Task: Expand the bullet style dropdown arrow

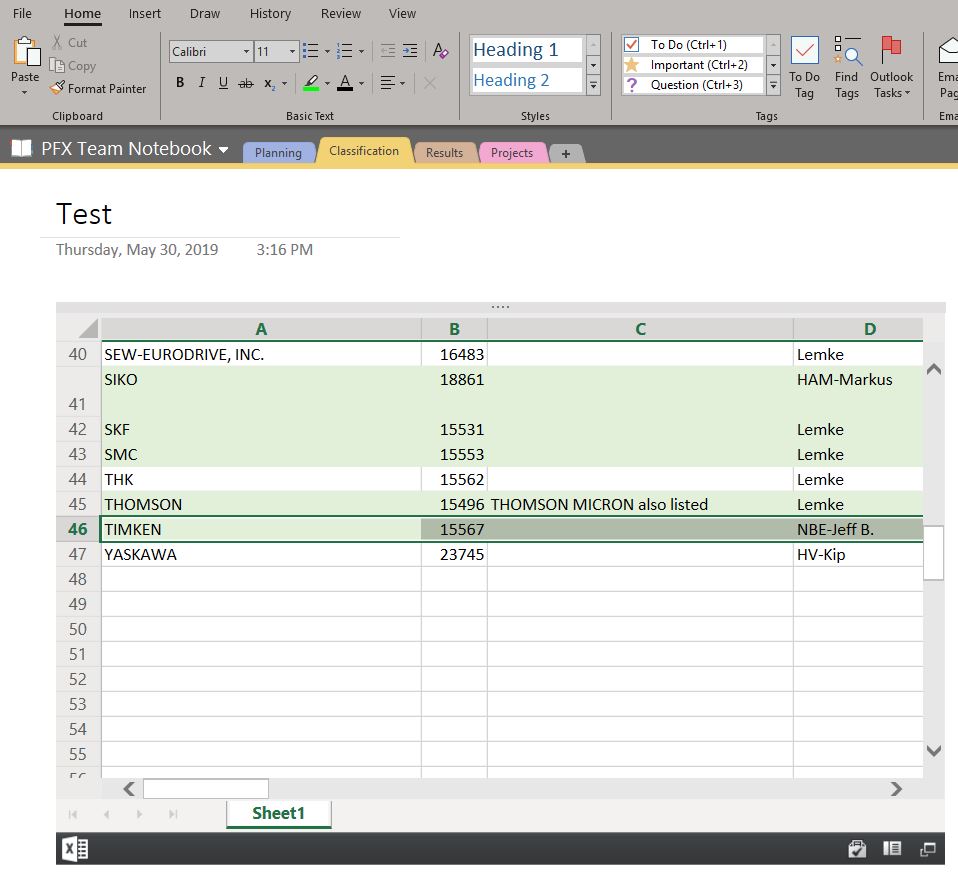Action: coord(327,51)
